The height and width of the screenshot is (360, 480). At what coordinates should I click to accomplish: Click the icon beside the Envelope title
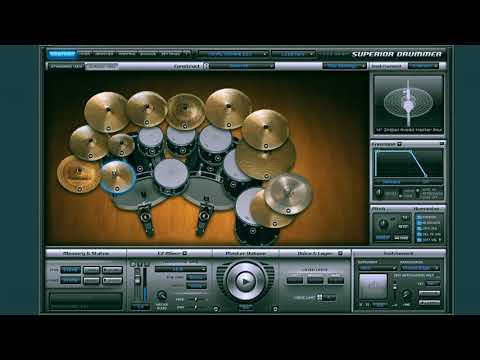tap(399, 144)
